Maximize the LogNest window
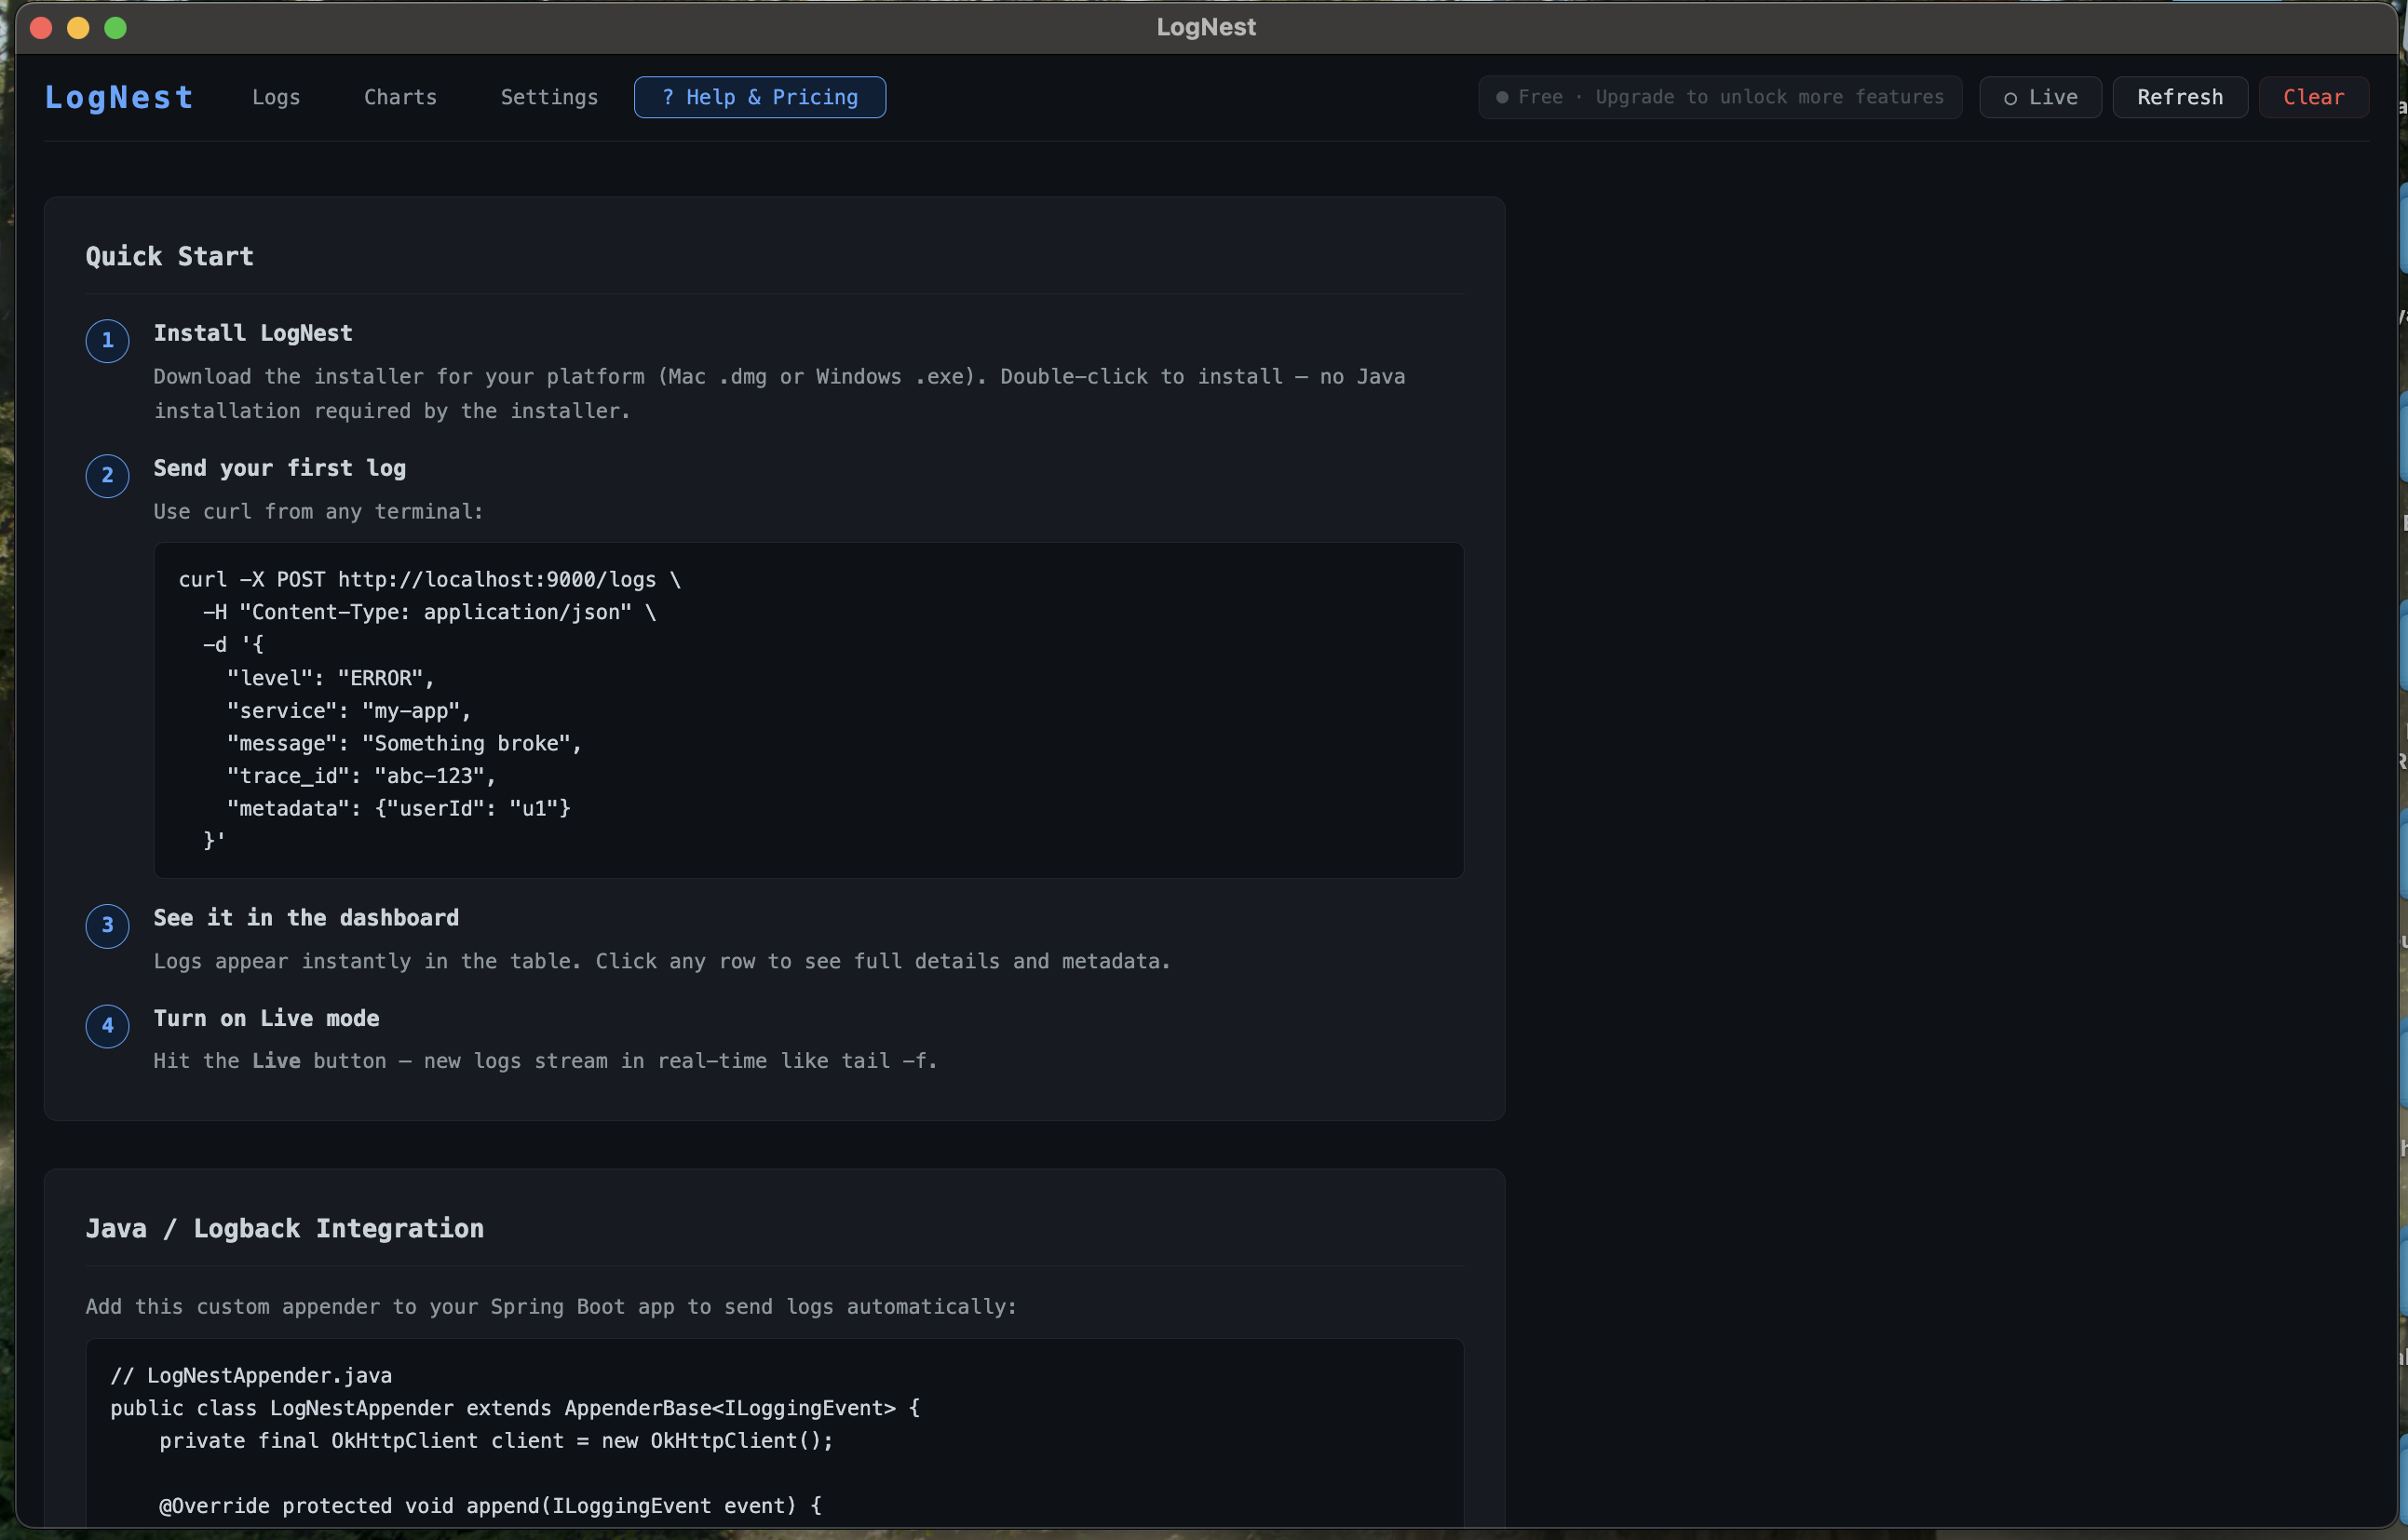This screenshot has width=2408, height=1540. pyautogui.click(x=116, y=28)
